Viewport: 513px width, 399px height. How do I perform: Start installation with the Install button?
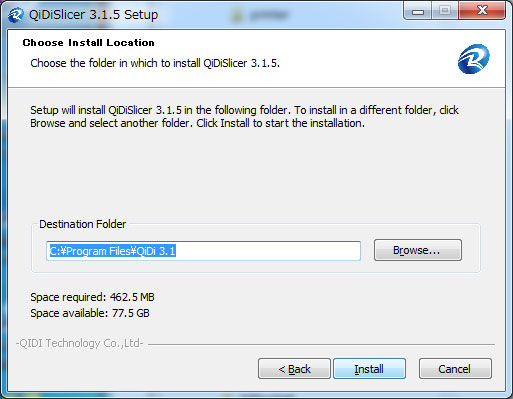tap(369, 369)
